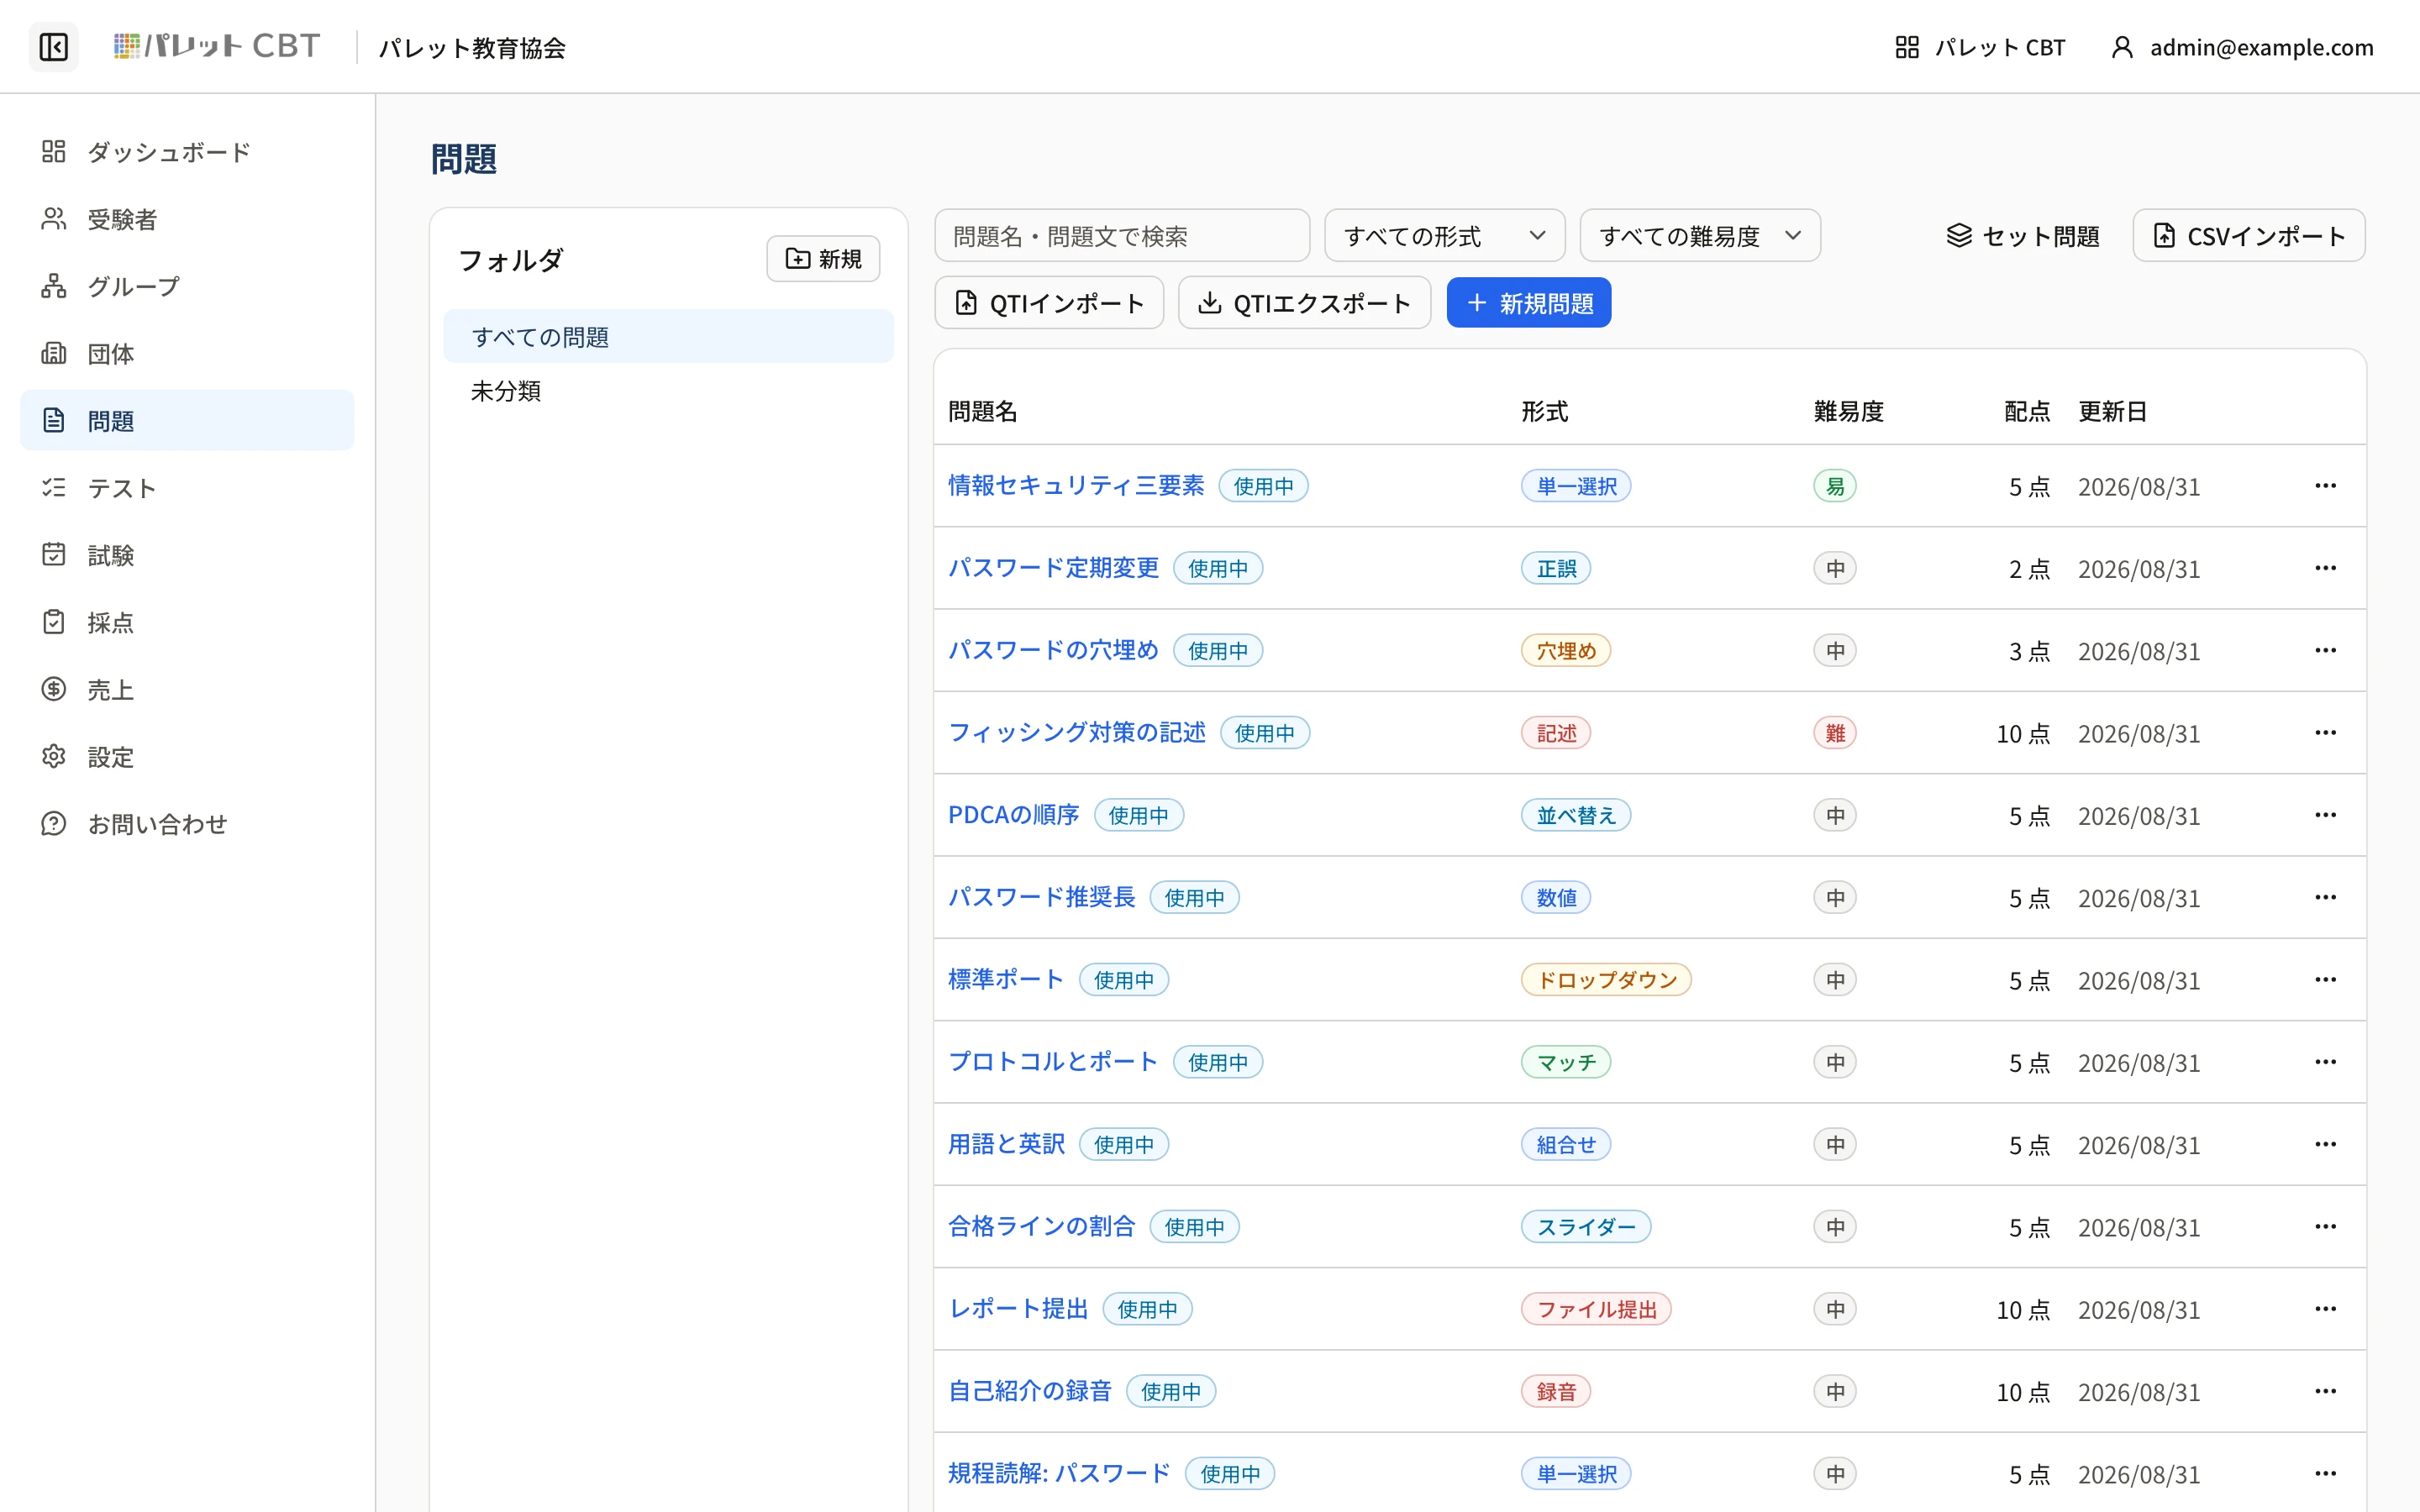The image size is (2420, 1512).
Task: Click the ファイル提出 format badge
Action: tap(1596, 1309)
